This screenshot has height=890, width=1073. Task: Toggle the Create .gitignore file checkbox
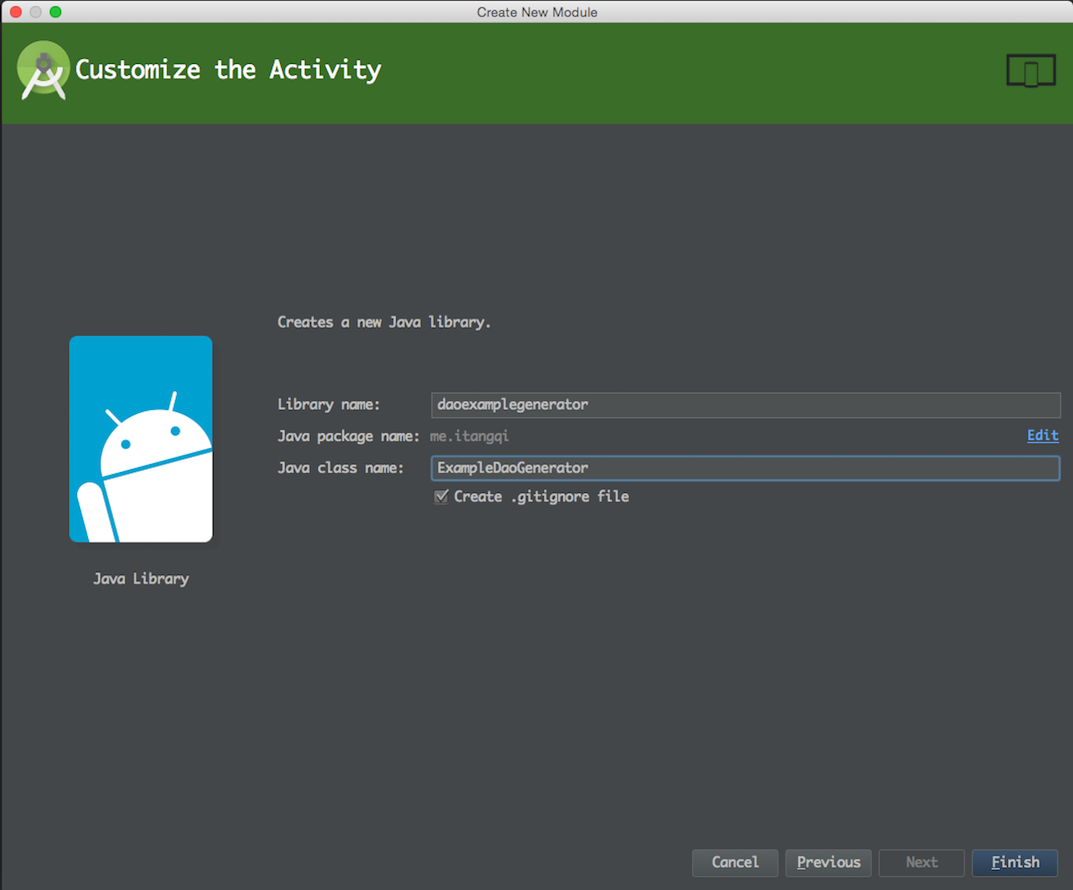(x=441, y=497)
